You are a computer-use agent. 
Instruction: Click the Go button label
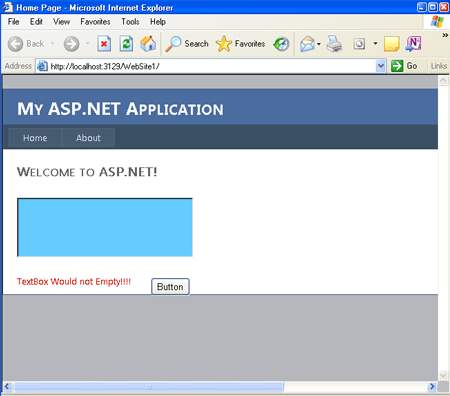click(412, 66)
